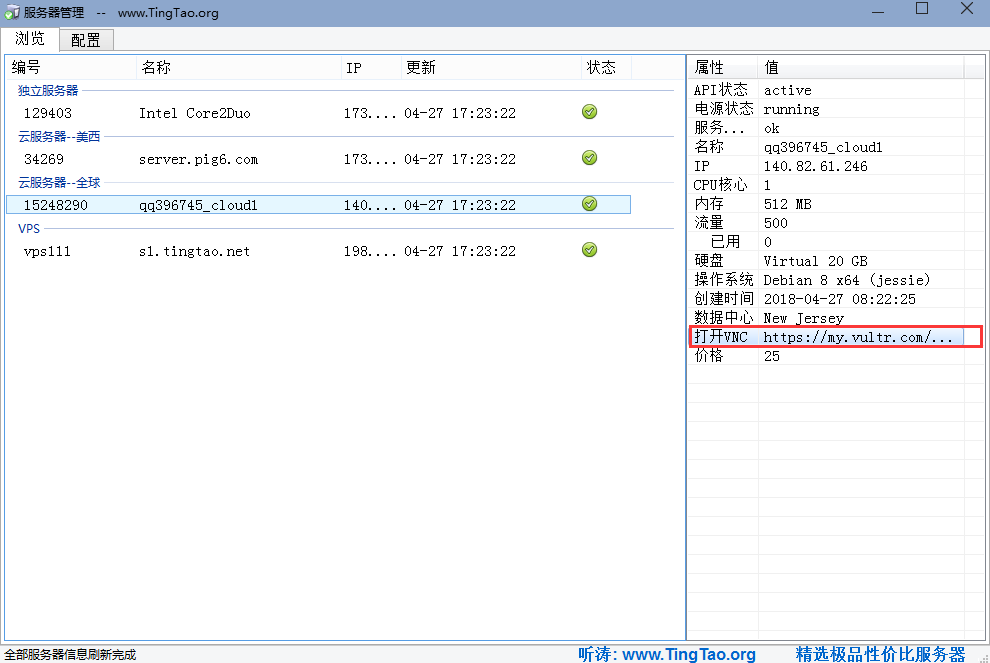
Task: Click the green status icon for server.pig6.com
Action: pyautogui.click(x=589, y=158)
